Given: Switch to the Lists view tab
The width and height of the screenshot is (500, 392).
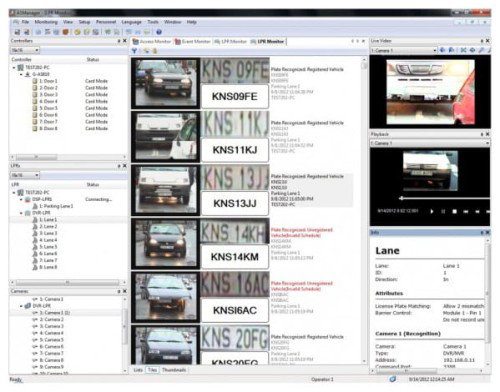Looking at the screenshot, I should coord(138,370).
